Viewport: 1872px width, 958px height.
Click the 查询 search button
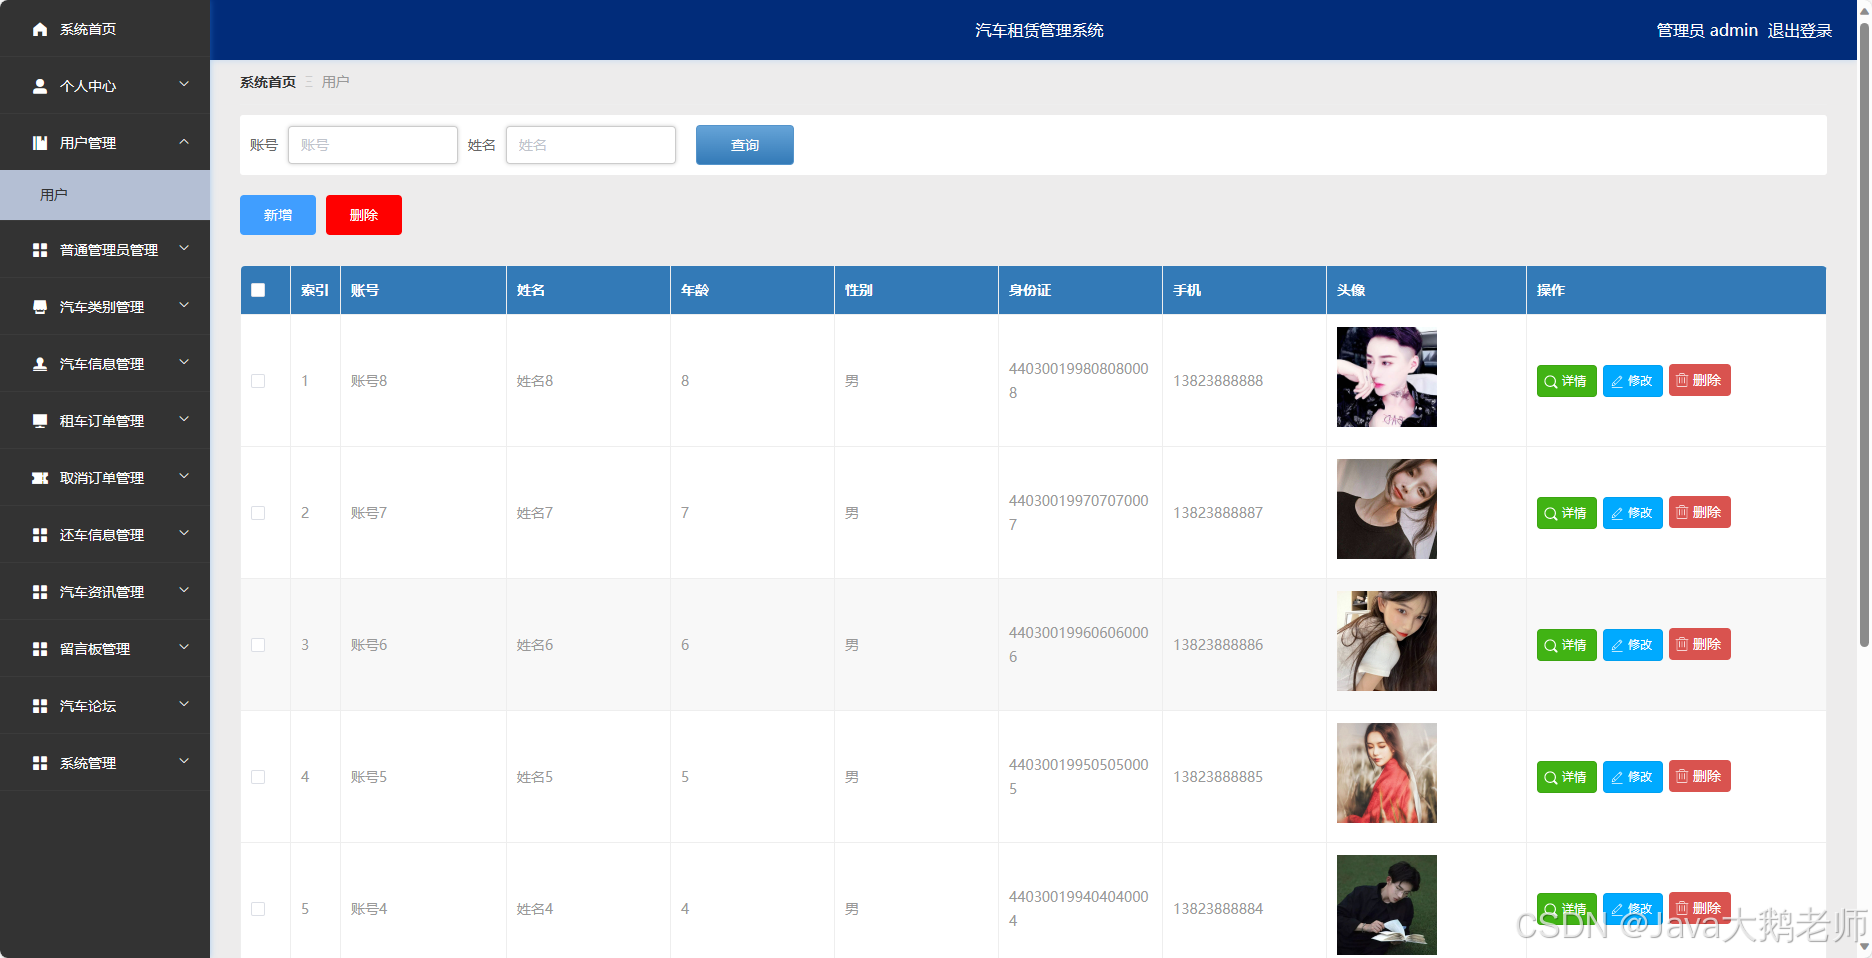[745, 145]
